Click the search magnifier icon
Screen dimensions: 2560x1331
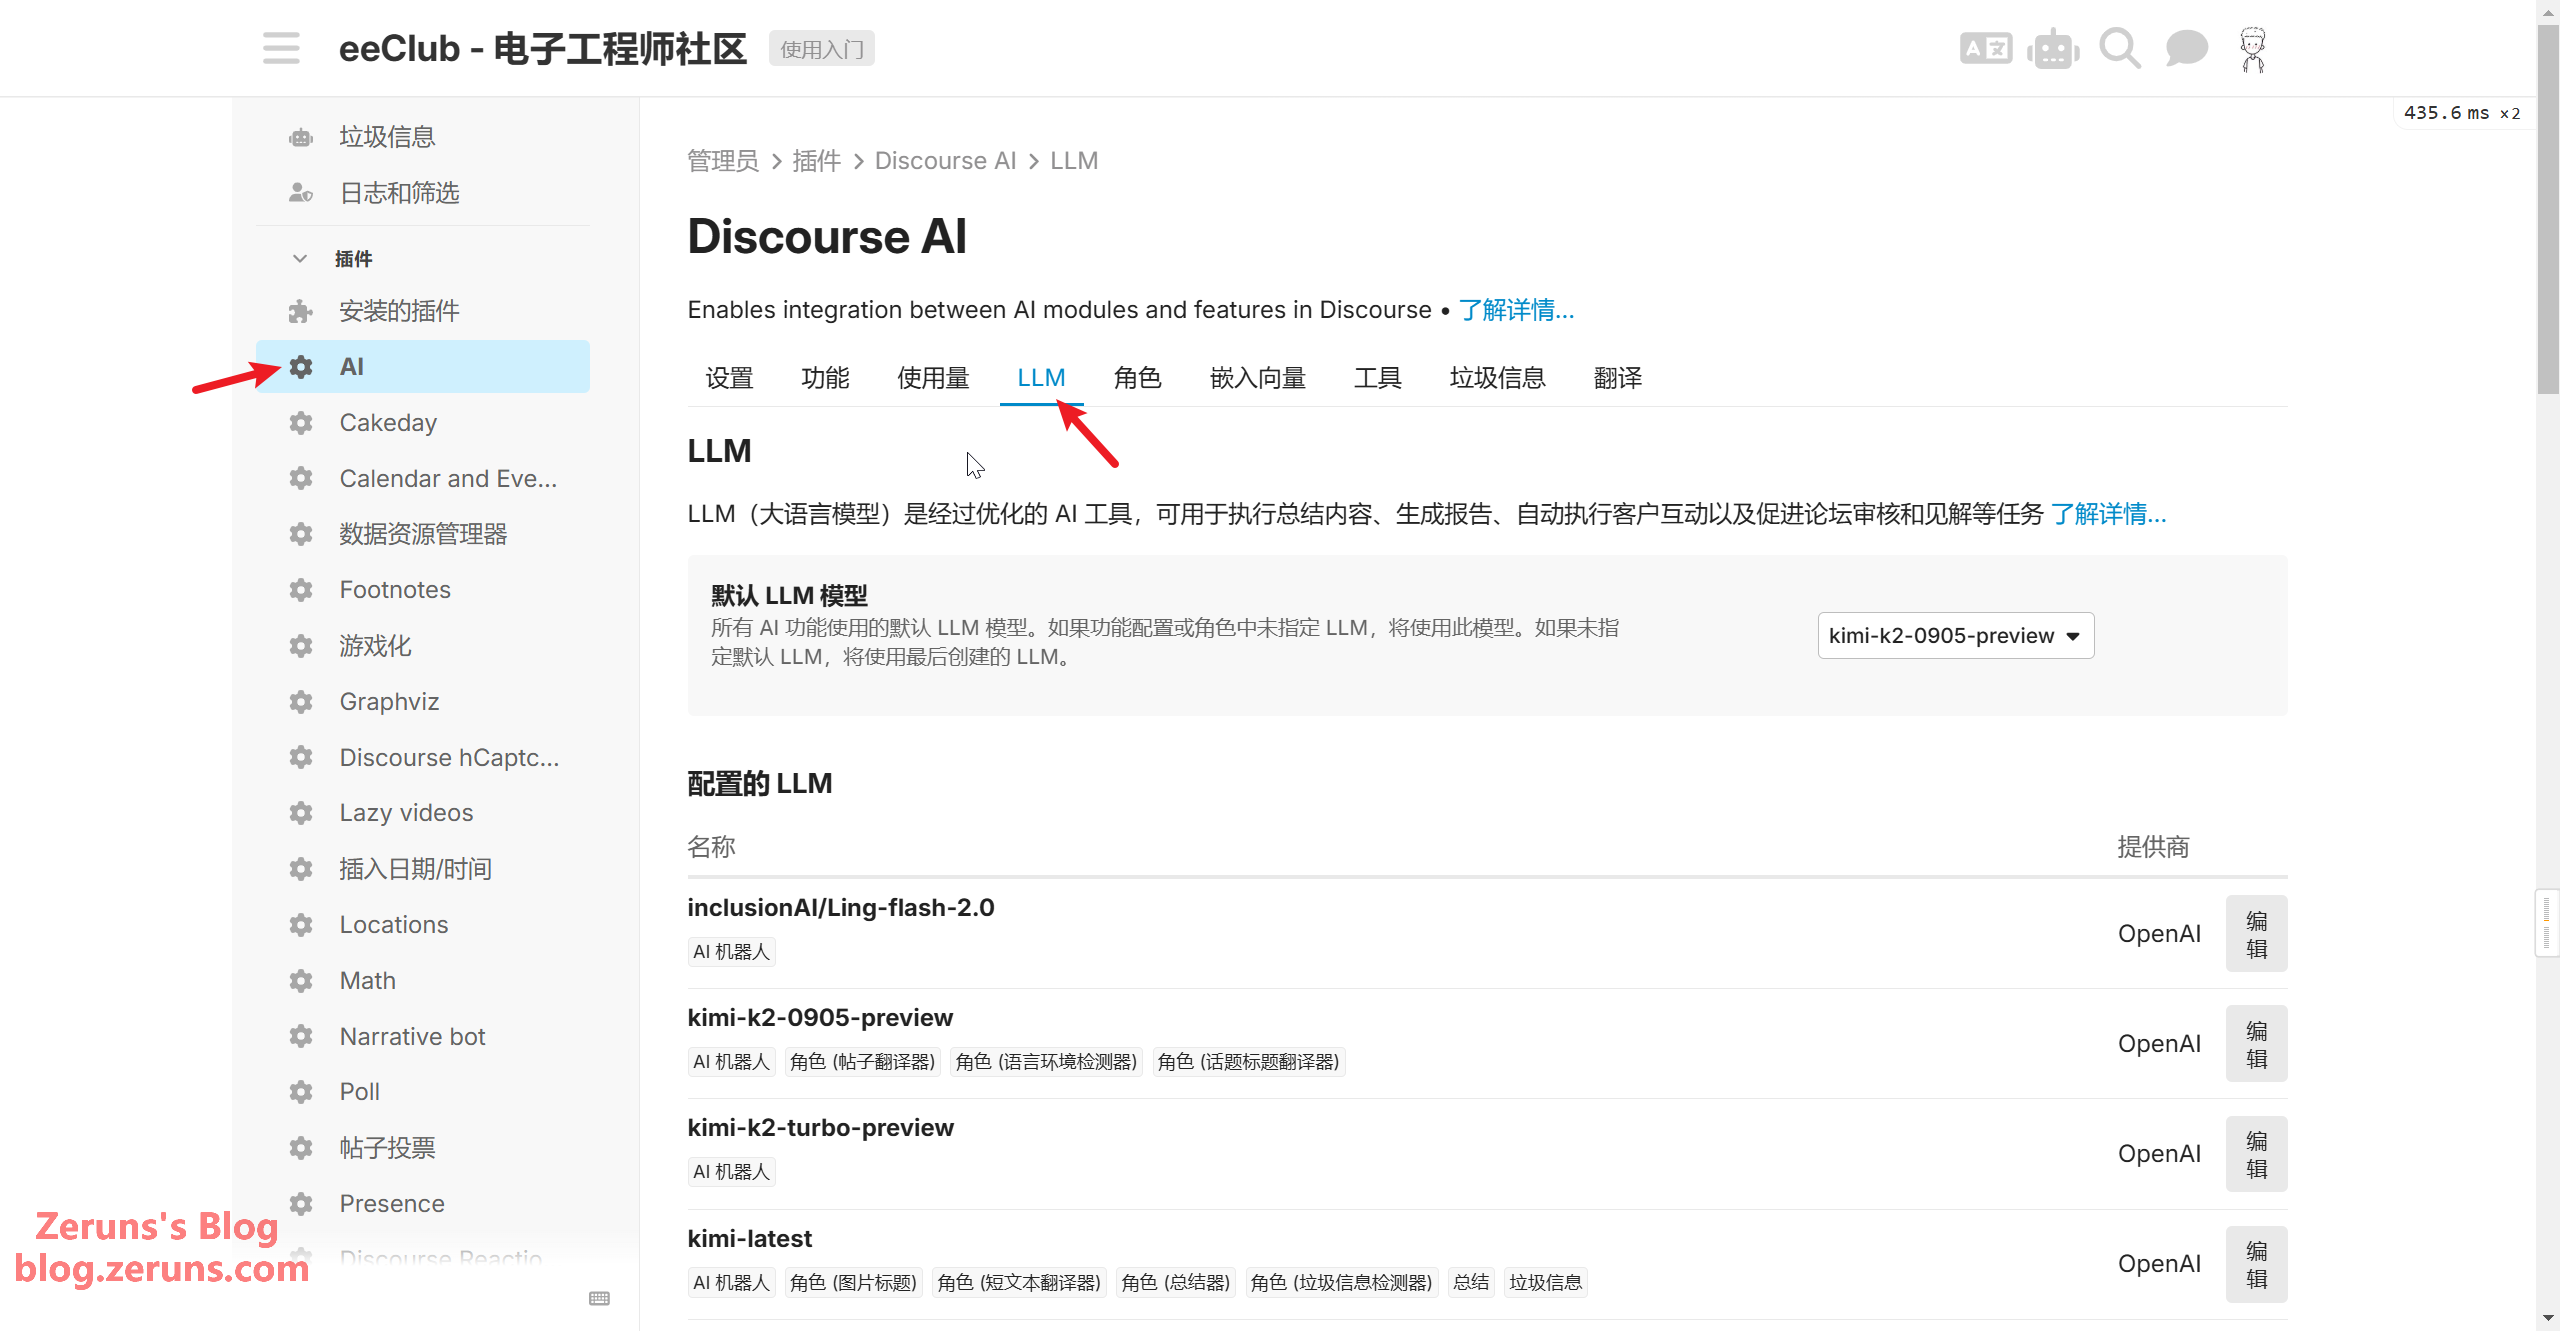(2119, 48)
